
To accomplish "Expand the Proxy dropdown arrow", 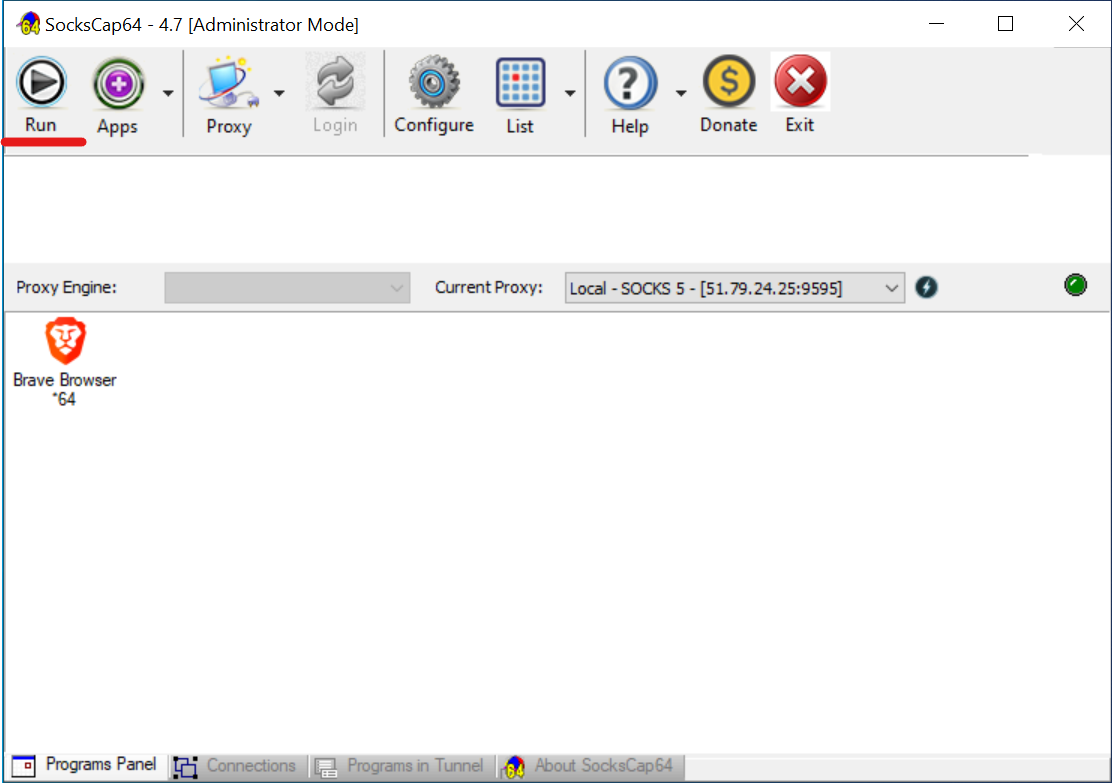I will coord(279,93).
